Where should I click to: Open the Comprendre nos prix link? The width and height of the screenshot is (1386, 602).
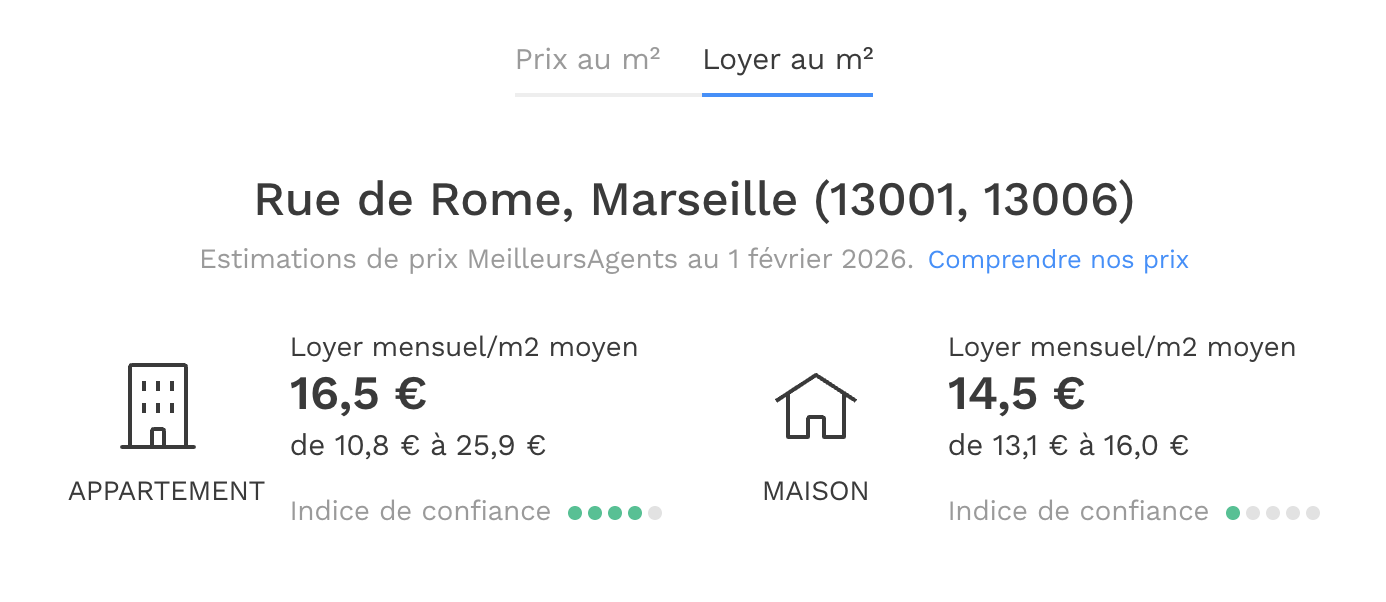click(x=1058, y=260)
